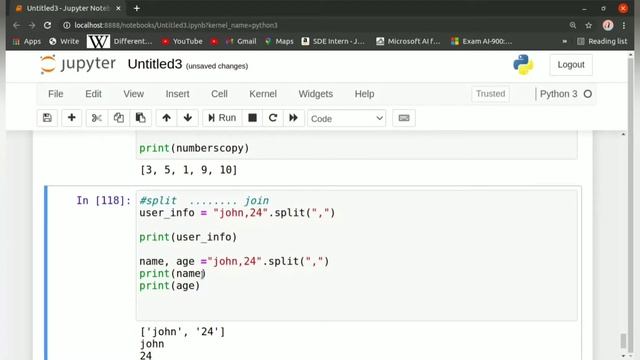
Task: Open the Gmail bookmark
Action: 241,41
